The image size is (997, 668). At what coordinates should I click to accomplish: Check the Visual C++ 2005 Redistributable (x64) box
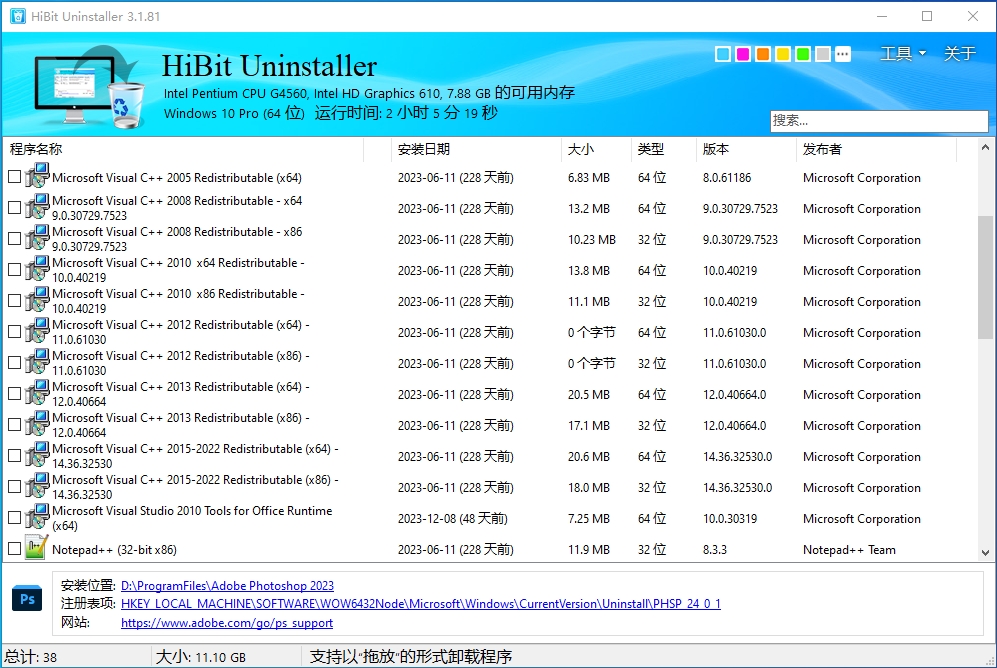coord(14,177)
